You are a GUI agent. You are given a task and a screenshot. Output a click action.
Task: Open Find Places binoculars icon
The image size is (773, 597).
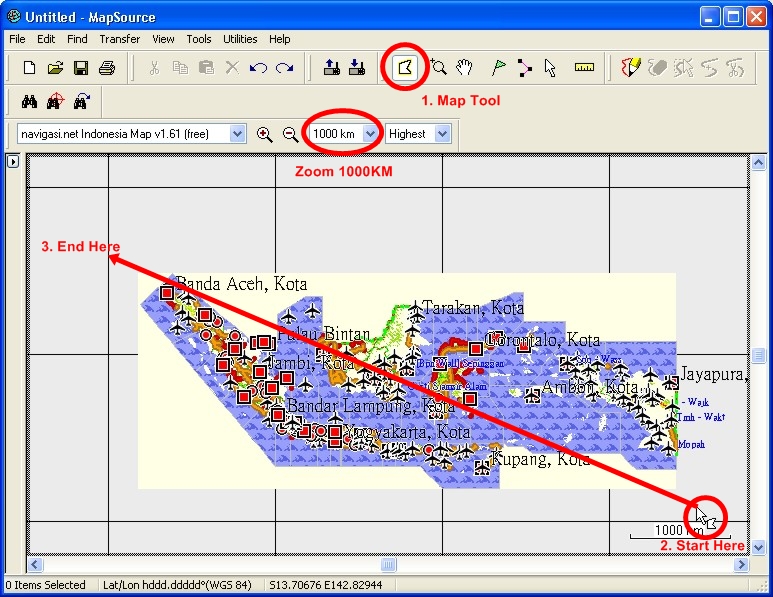[x=30, y=102]
